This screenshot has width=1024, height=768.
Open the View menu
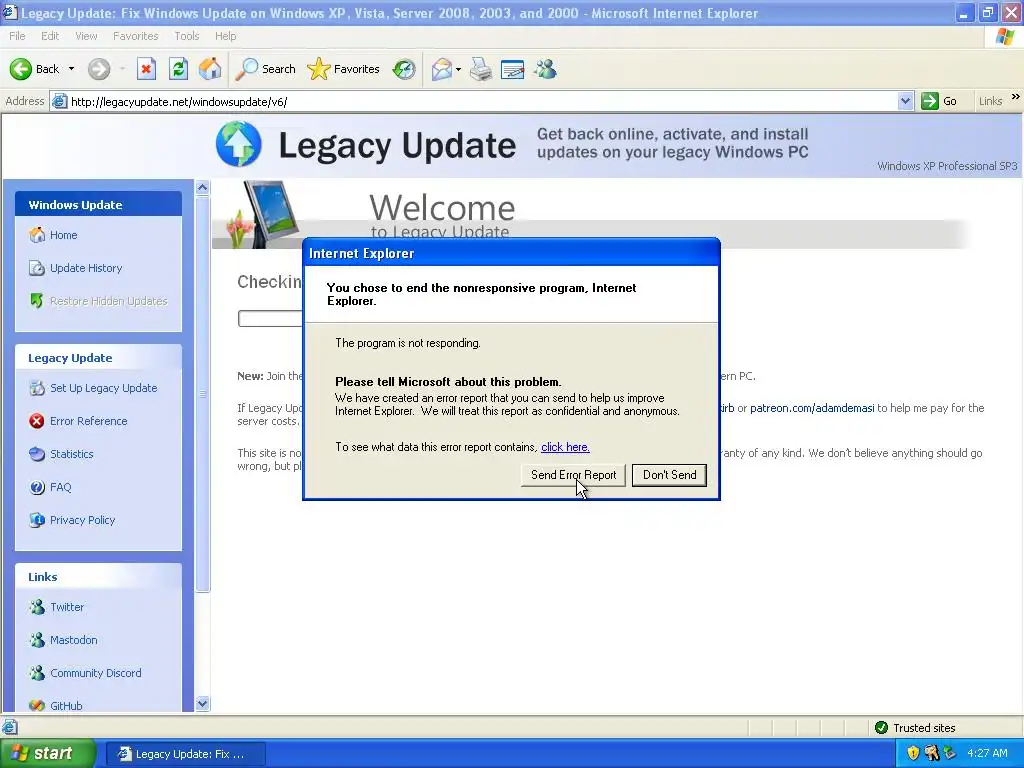click(x=86, y=36)
